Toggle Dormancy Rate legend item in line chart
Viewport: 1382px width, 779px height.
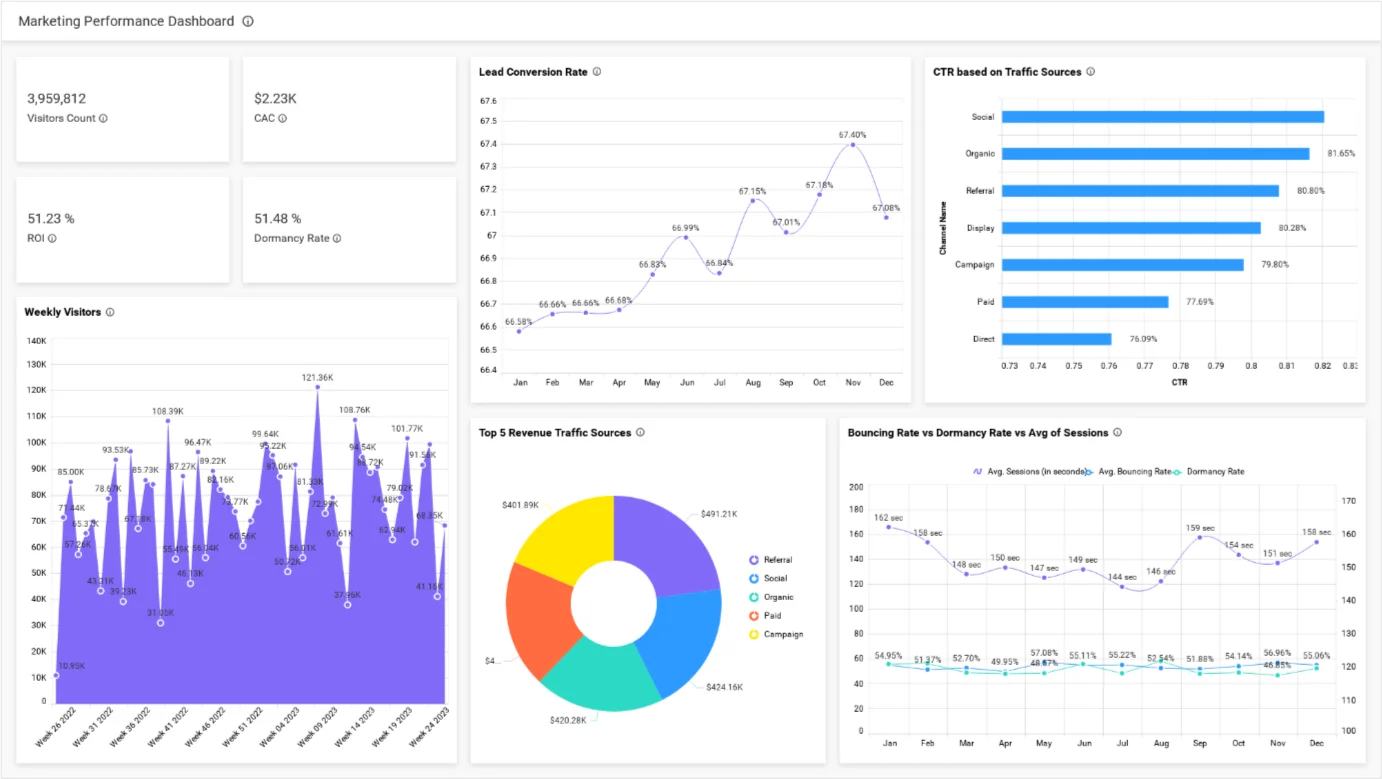(1208, 471)
